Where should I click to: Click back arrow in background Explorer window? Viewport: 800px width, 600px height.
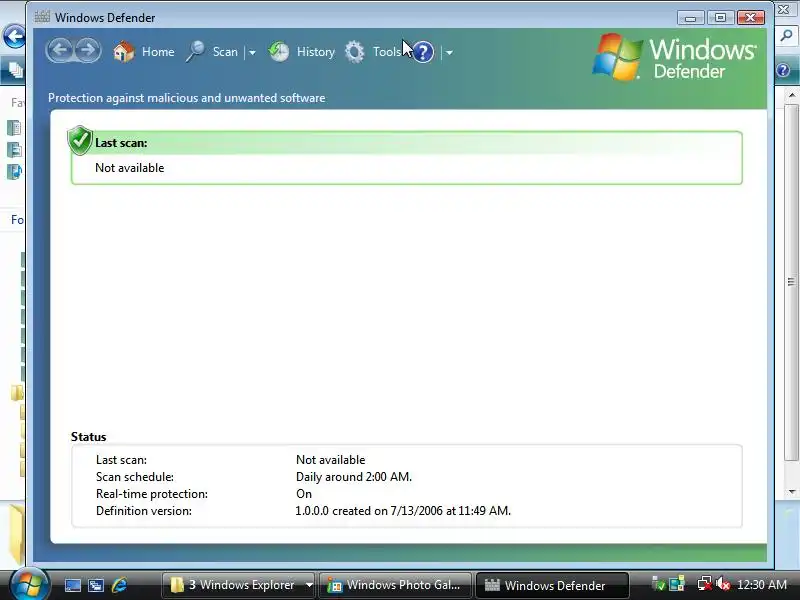pos(13,36)
